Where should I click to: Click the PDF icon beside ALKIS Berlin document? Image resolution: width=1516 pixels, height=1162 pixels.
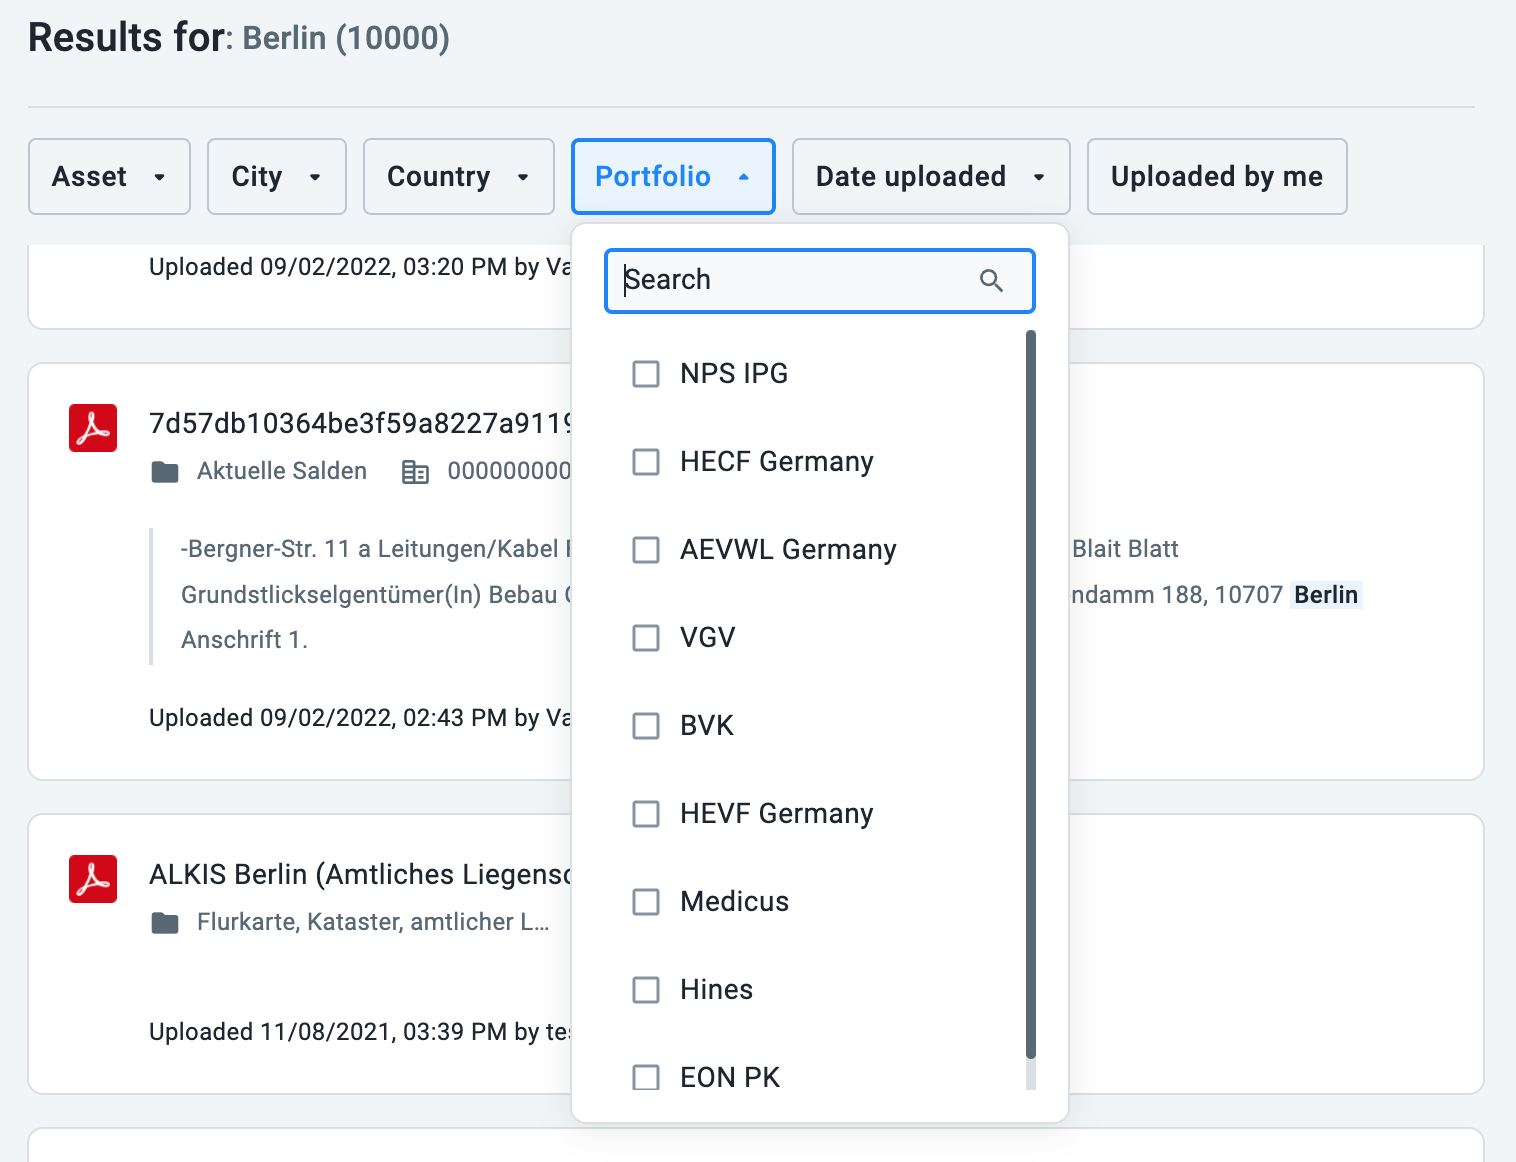[93, 879]
